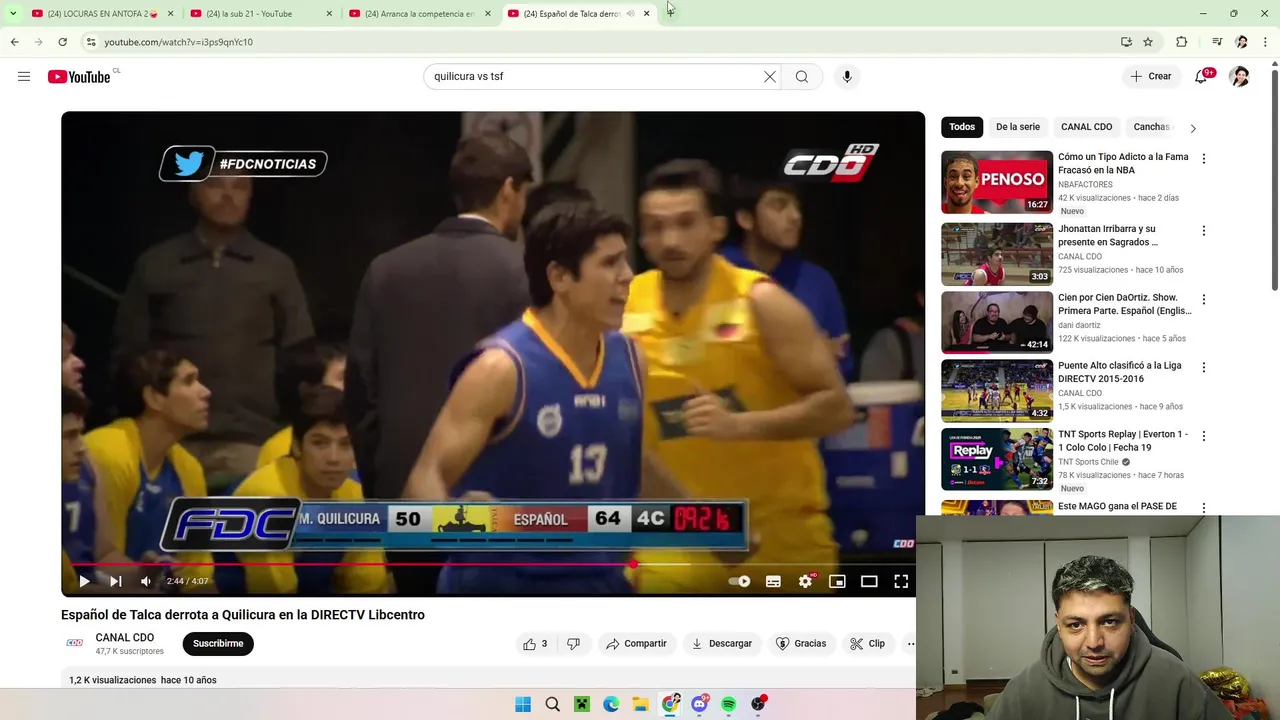Reload the page
The width and height of the screenshot is (1280, 720).
tap(62, 42)
